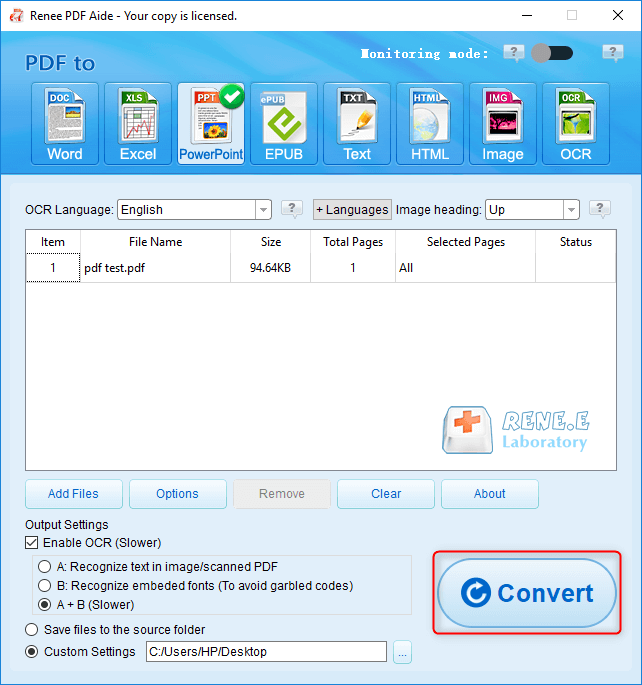Choose the Text output format icon

(x=357, y=124)
